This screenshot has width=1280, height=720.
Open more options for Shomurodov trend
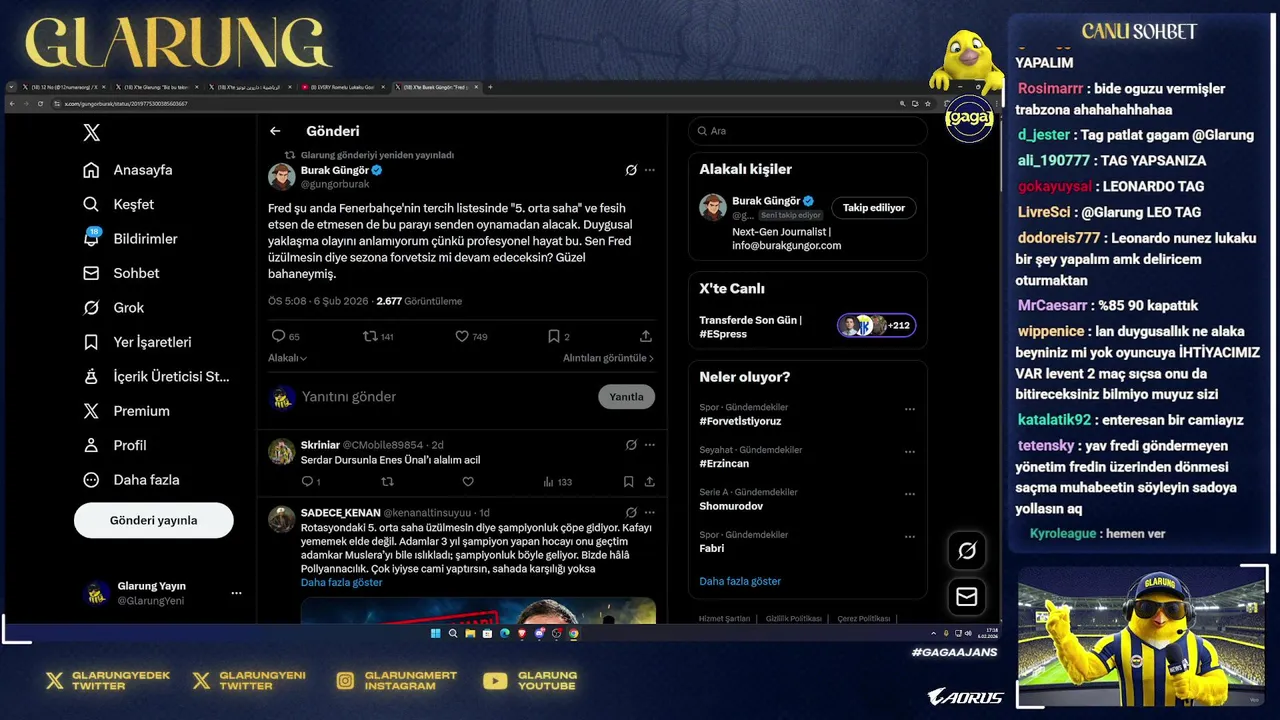910,494
